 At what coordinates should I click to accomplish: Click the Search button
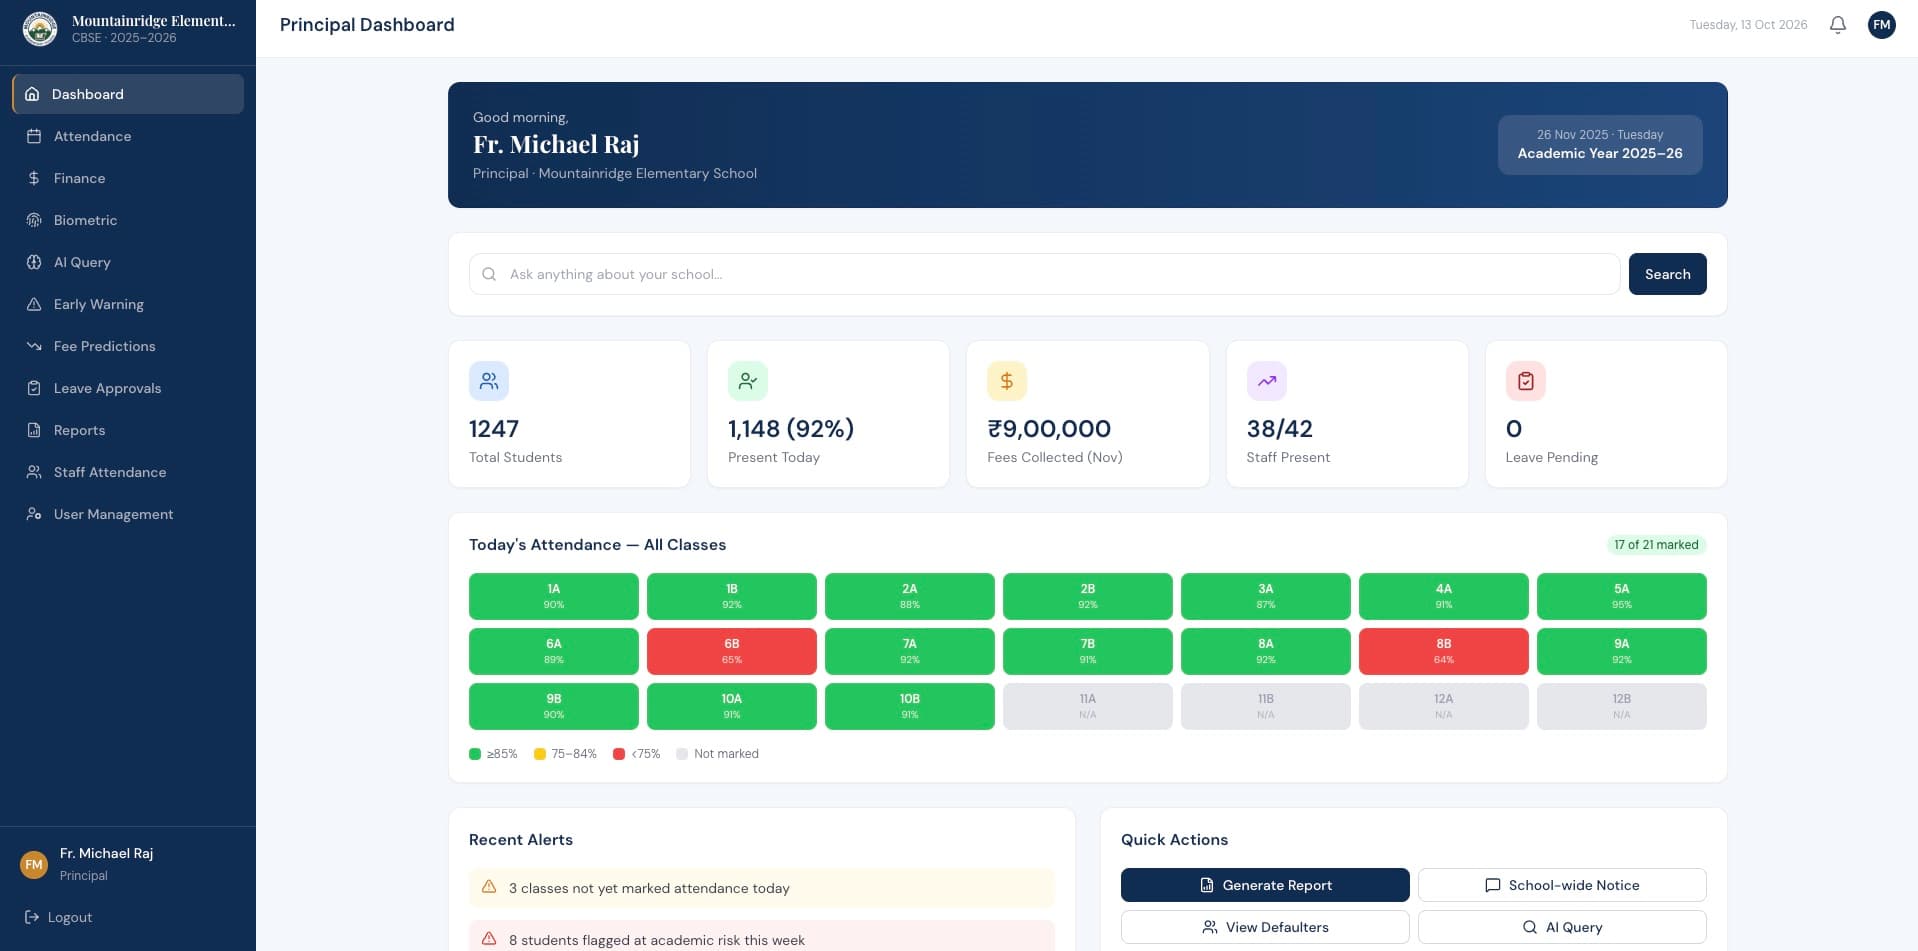(x=1667, y=274)
